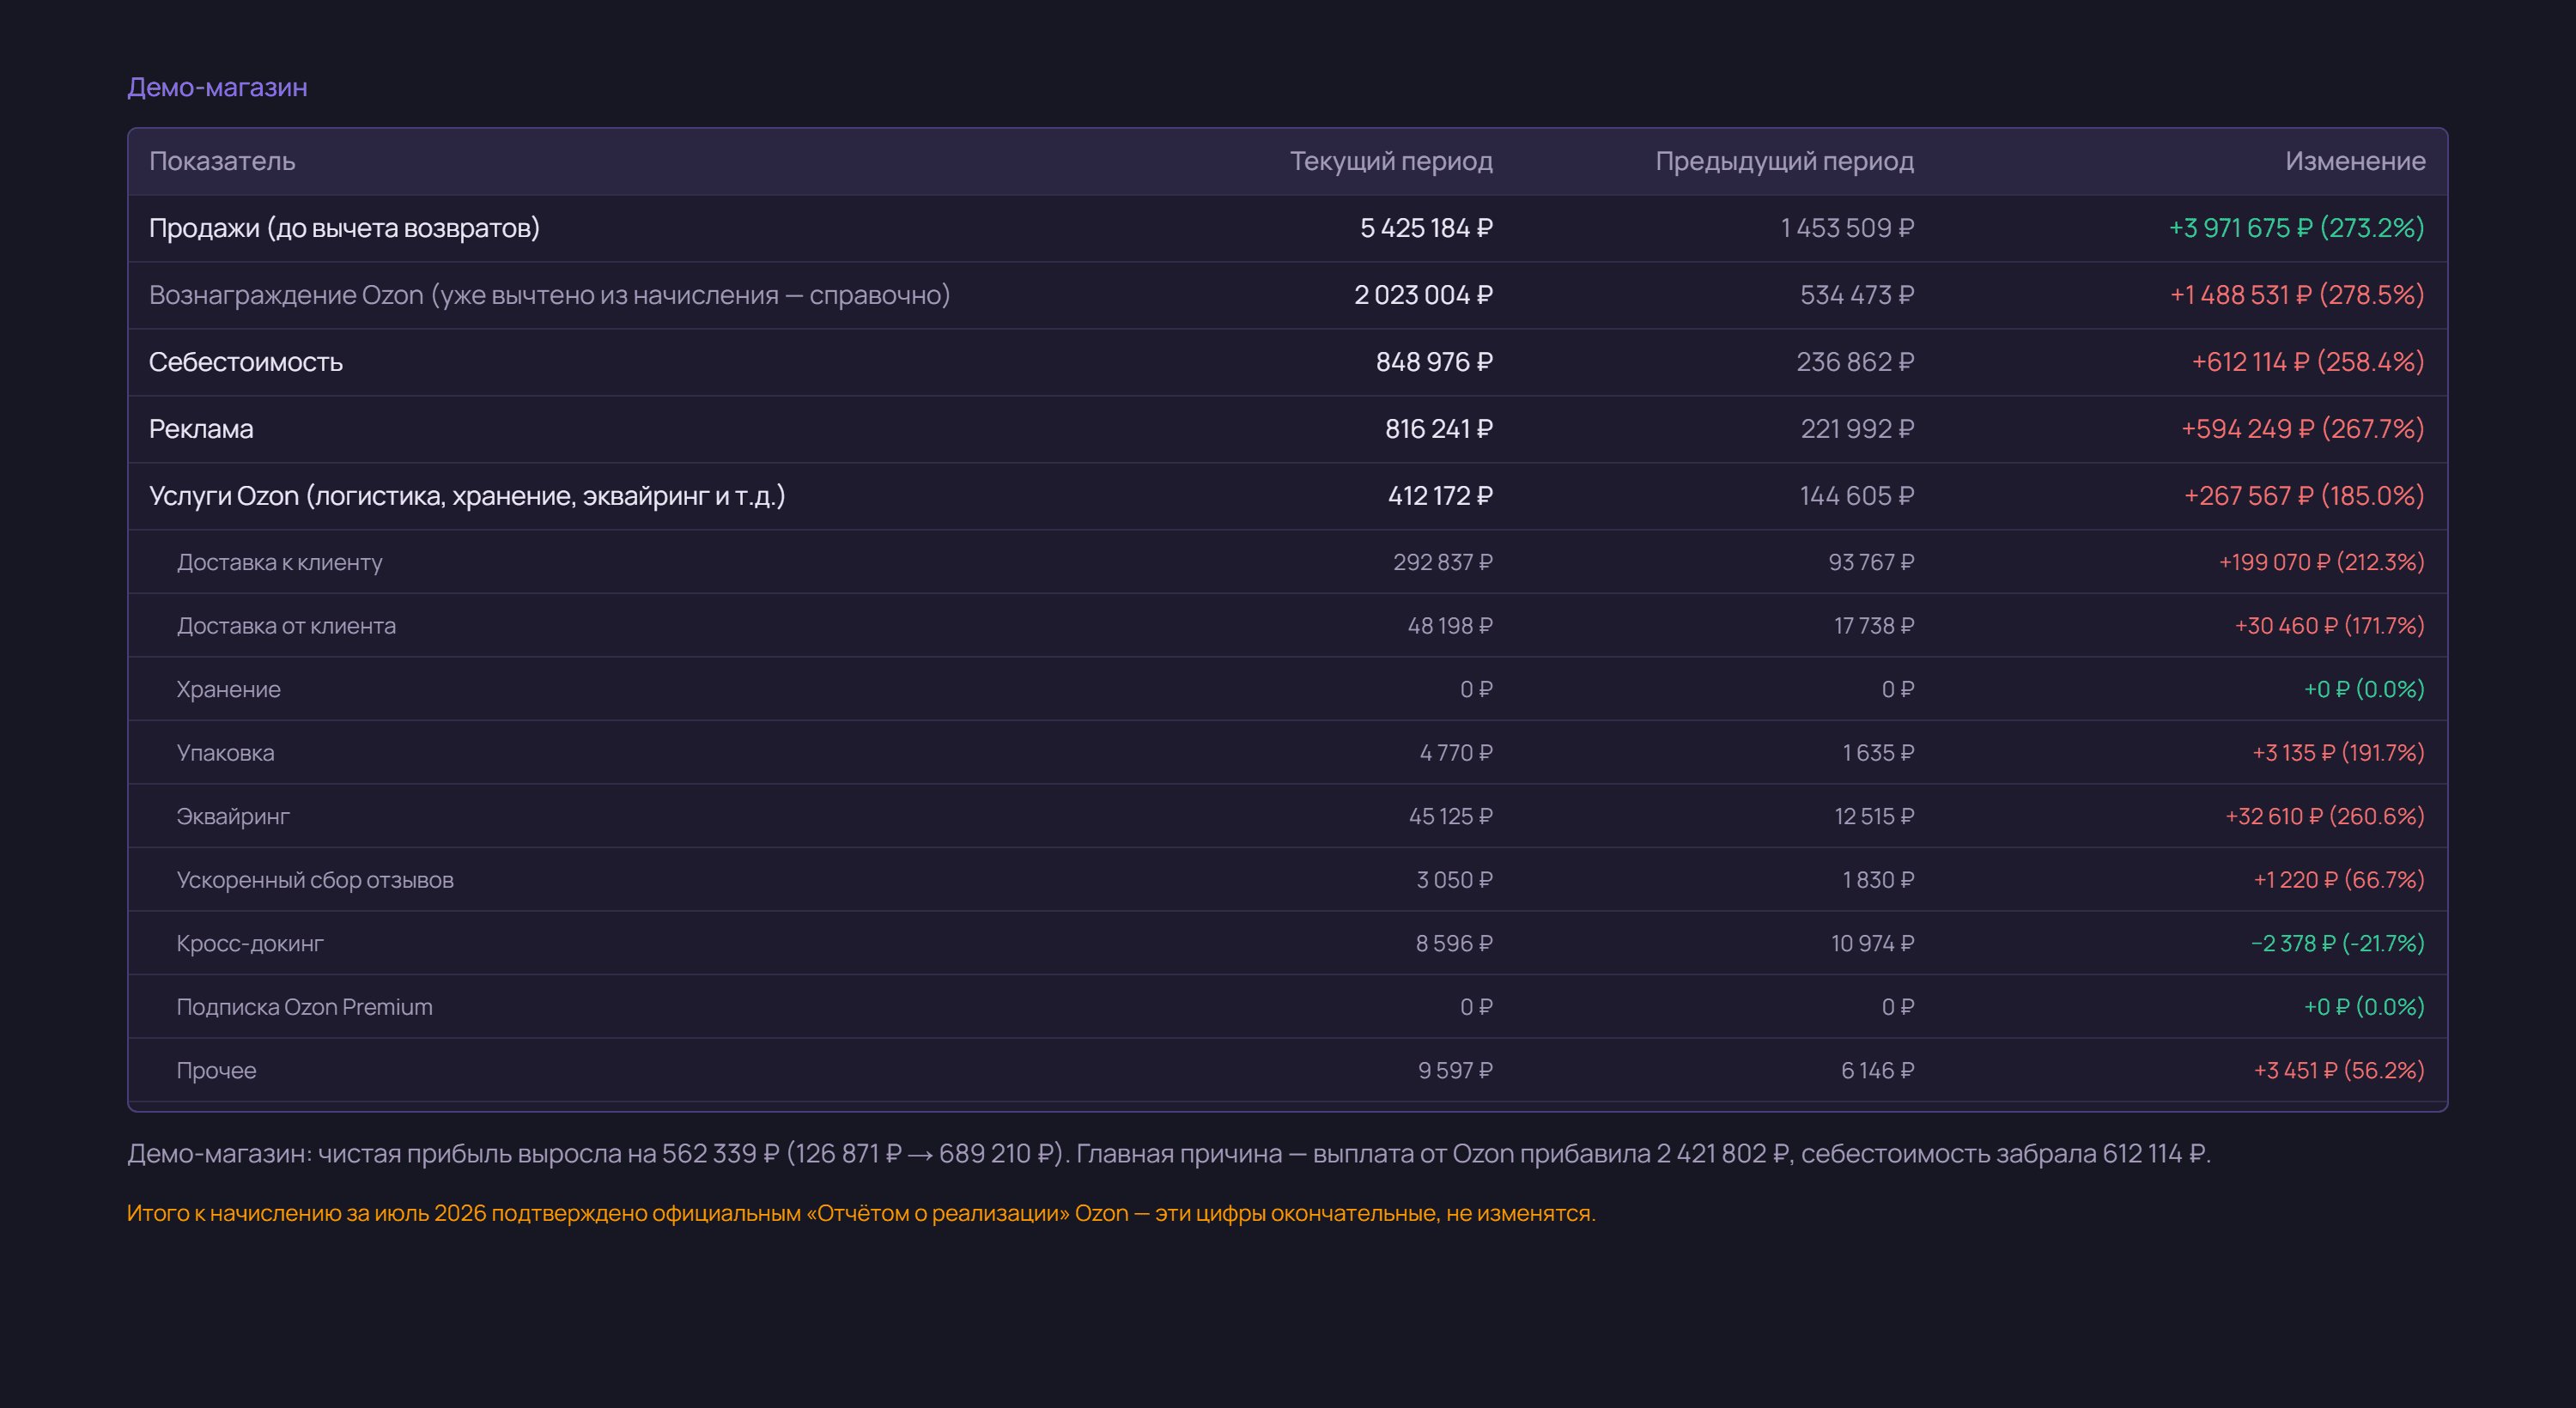Select the Себестоимость row label
Image resolution: width=2576 pixels, height=1408 pixels.
click(246, 362)
